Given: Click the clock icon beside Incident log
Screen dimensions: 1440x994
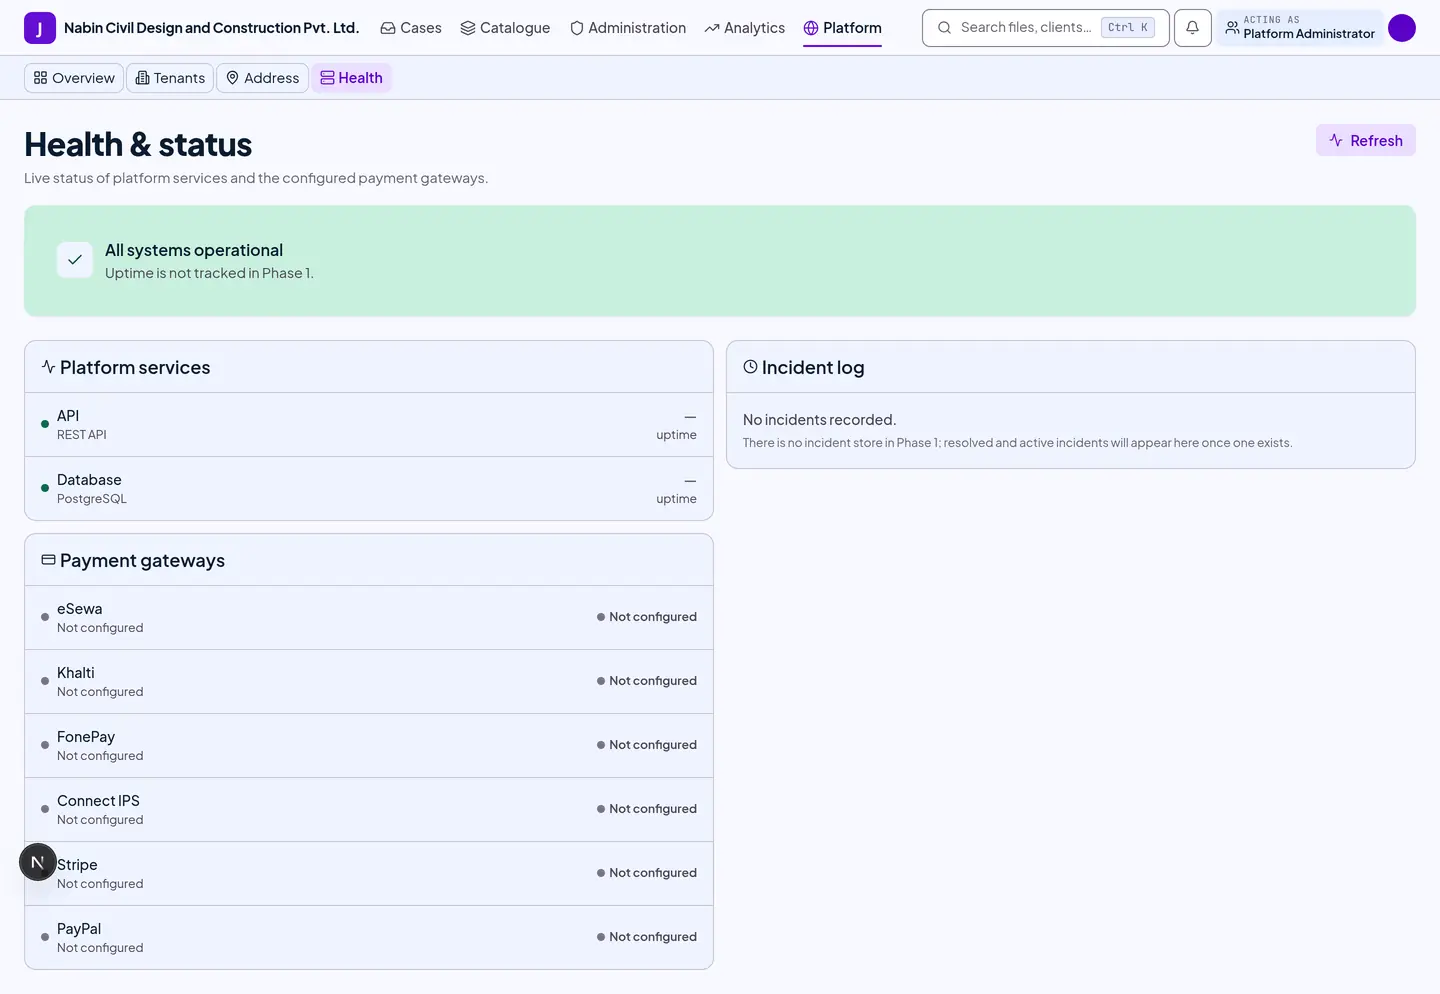Looking at the screenshot, I should click(750, 367).
